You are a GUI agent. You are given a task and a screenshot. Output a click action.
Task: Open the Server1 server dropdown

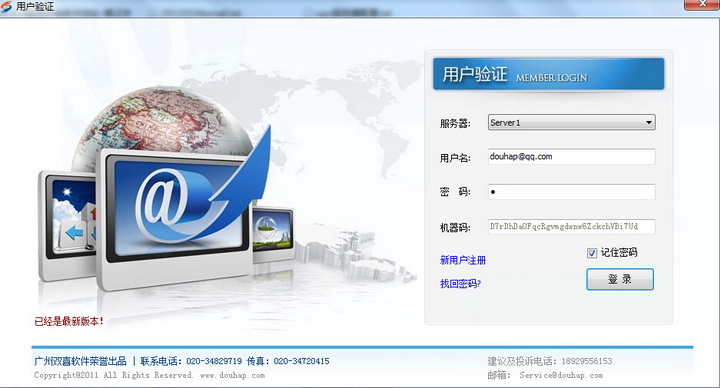tap(571, 123)
